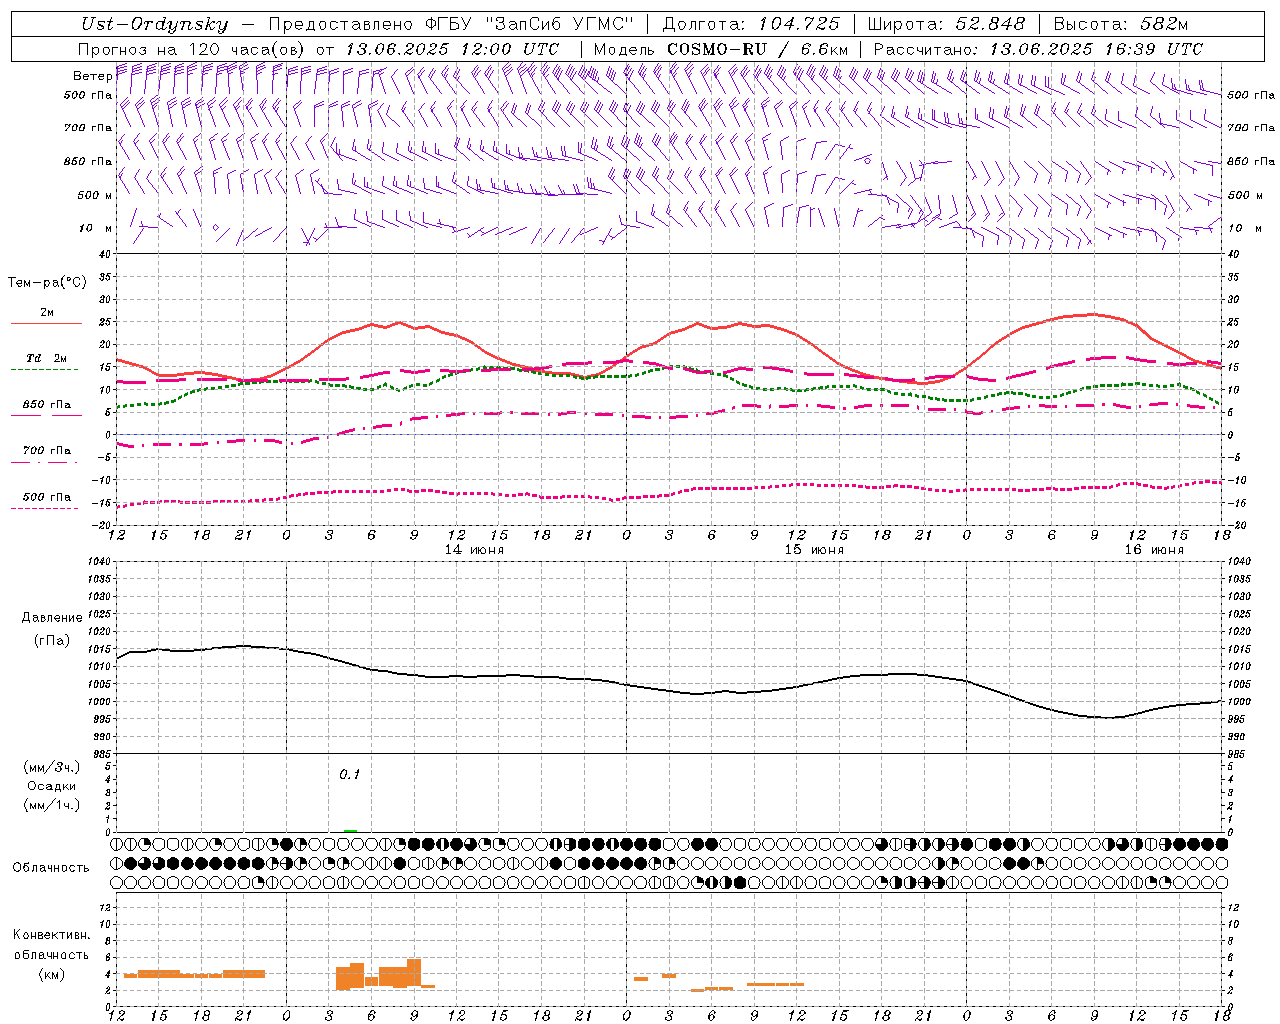Click the 'Высота: 582м' field
Screen dimensions: 1280x1024
pos(1121,24)
